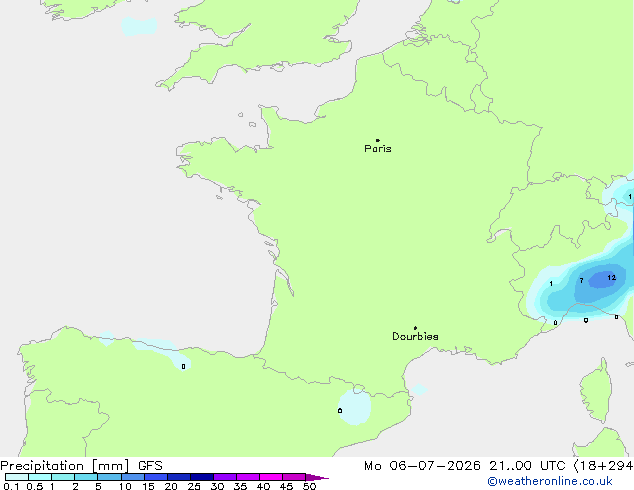Pick the legend swatch between 0.1 and 0.5
The width and height of the screenshot is (634, 490).
[x=17, y=477]
